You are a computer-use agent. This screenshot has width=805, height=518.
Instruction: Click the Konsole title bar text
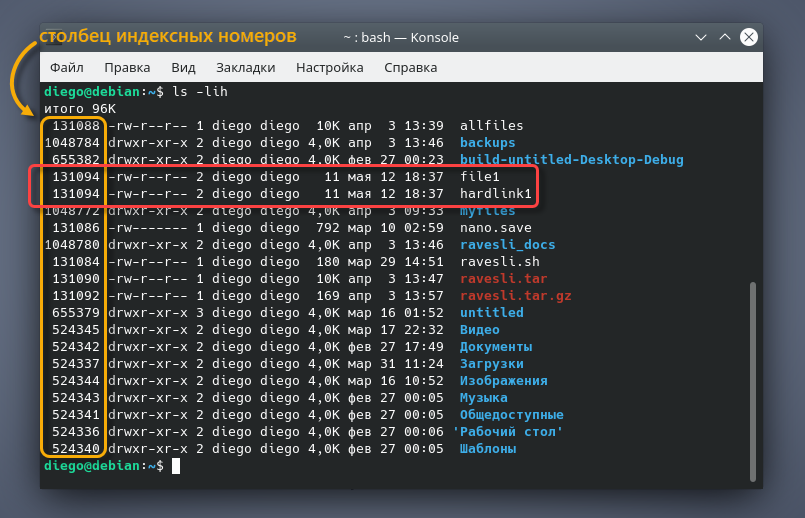(400, 38)
